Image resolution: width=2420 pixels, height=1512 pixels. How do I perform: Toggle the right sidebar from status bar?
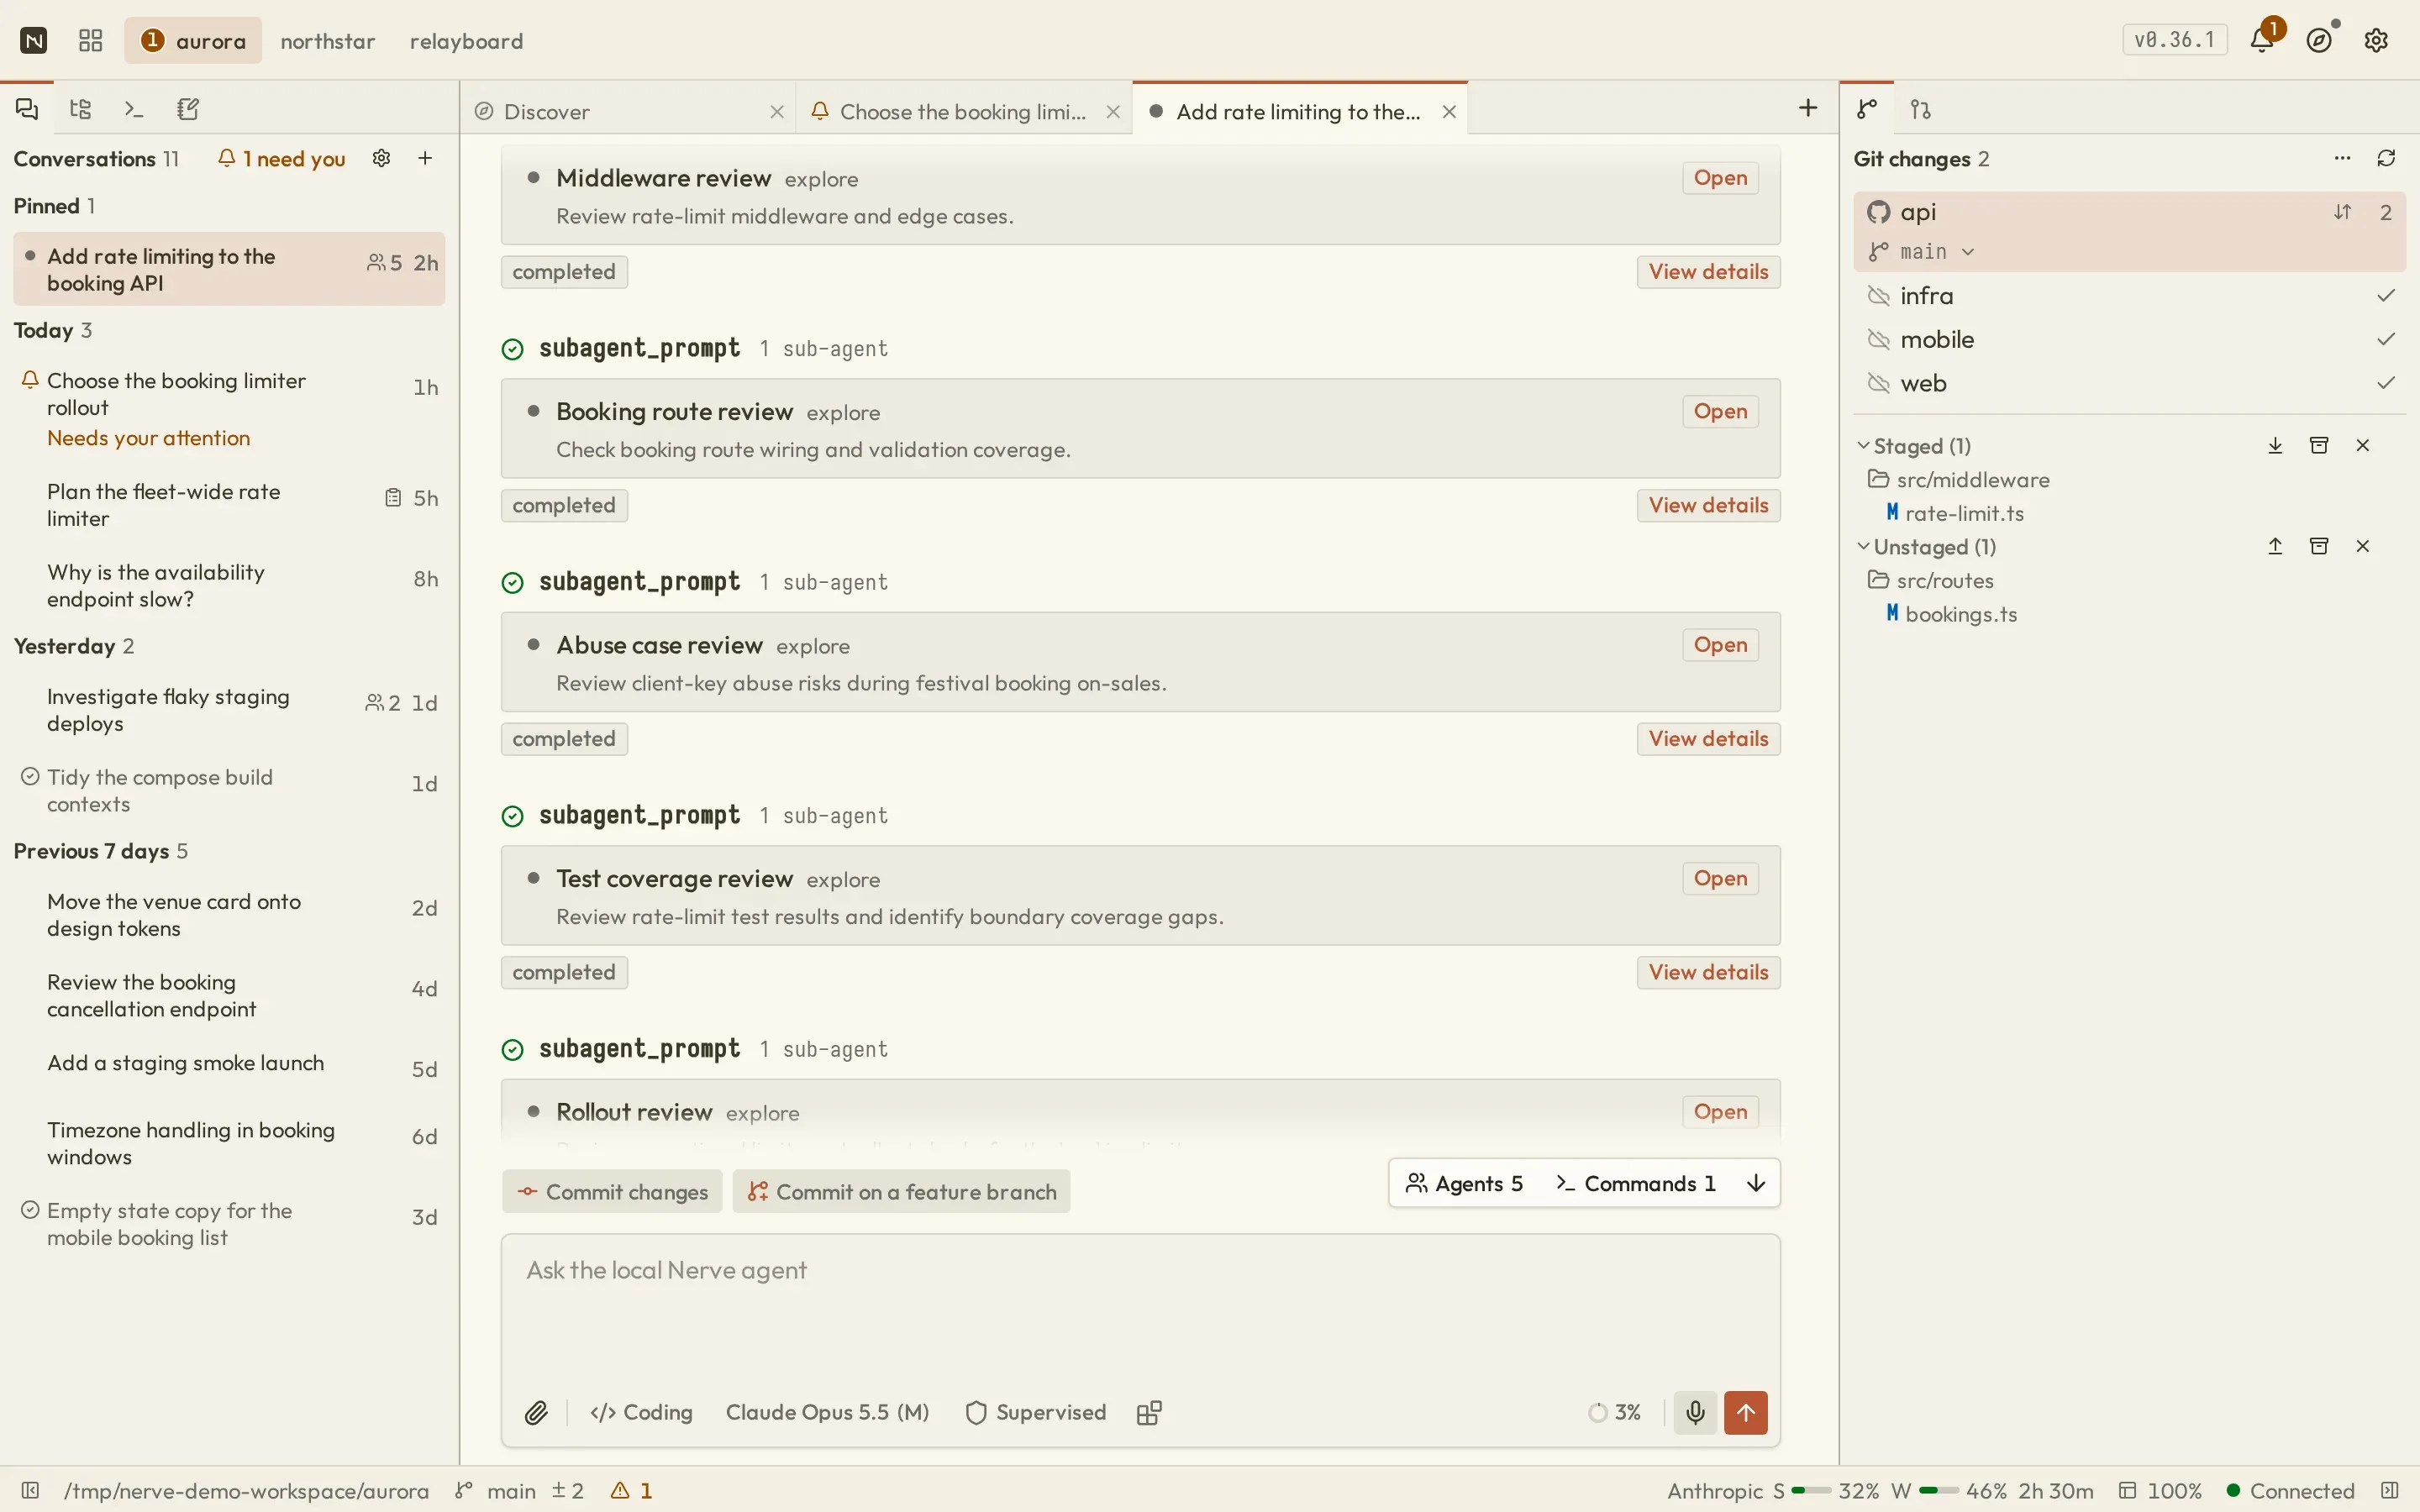pos(2390,1491)
